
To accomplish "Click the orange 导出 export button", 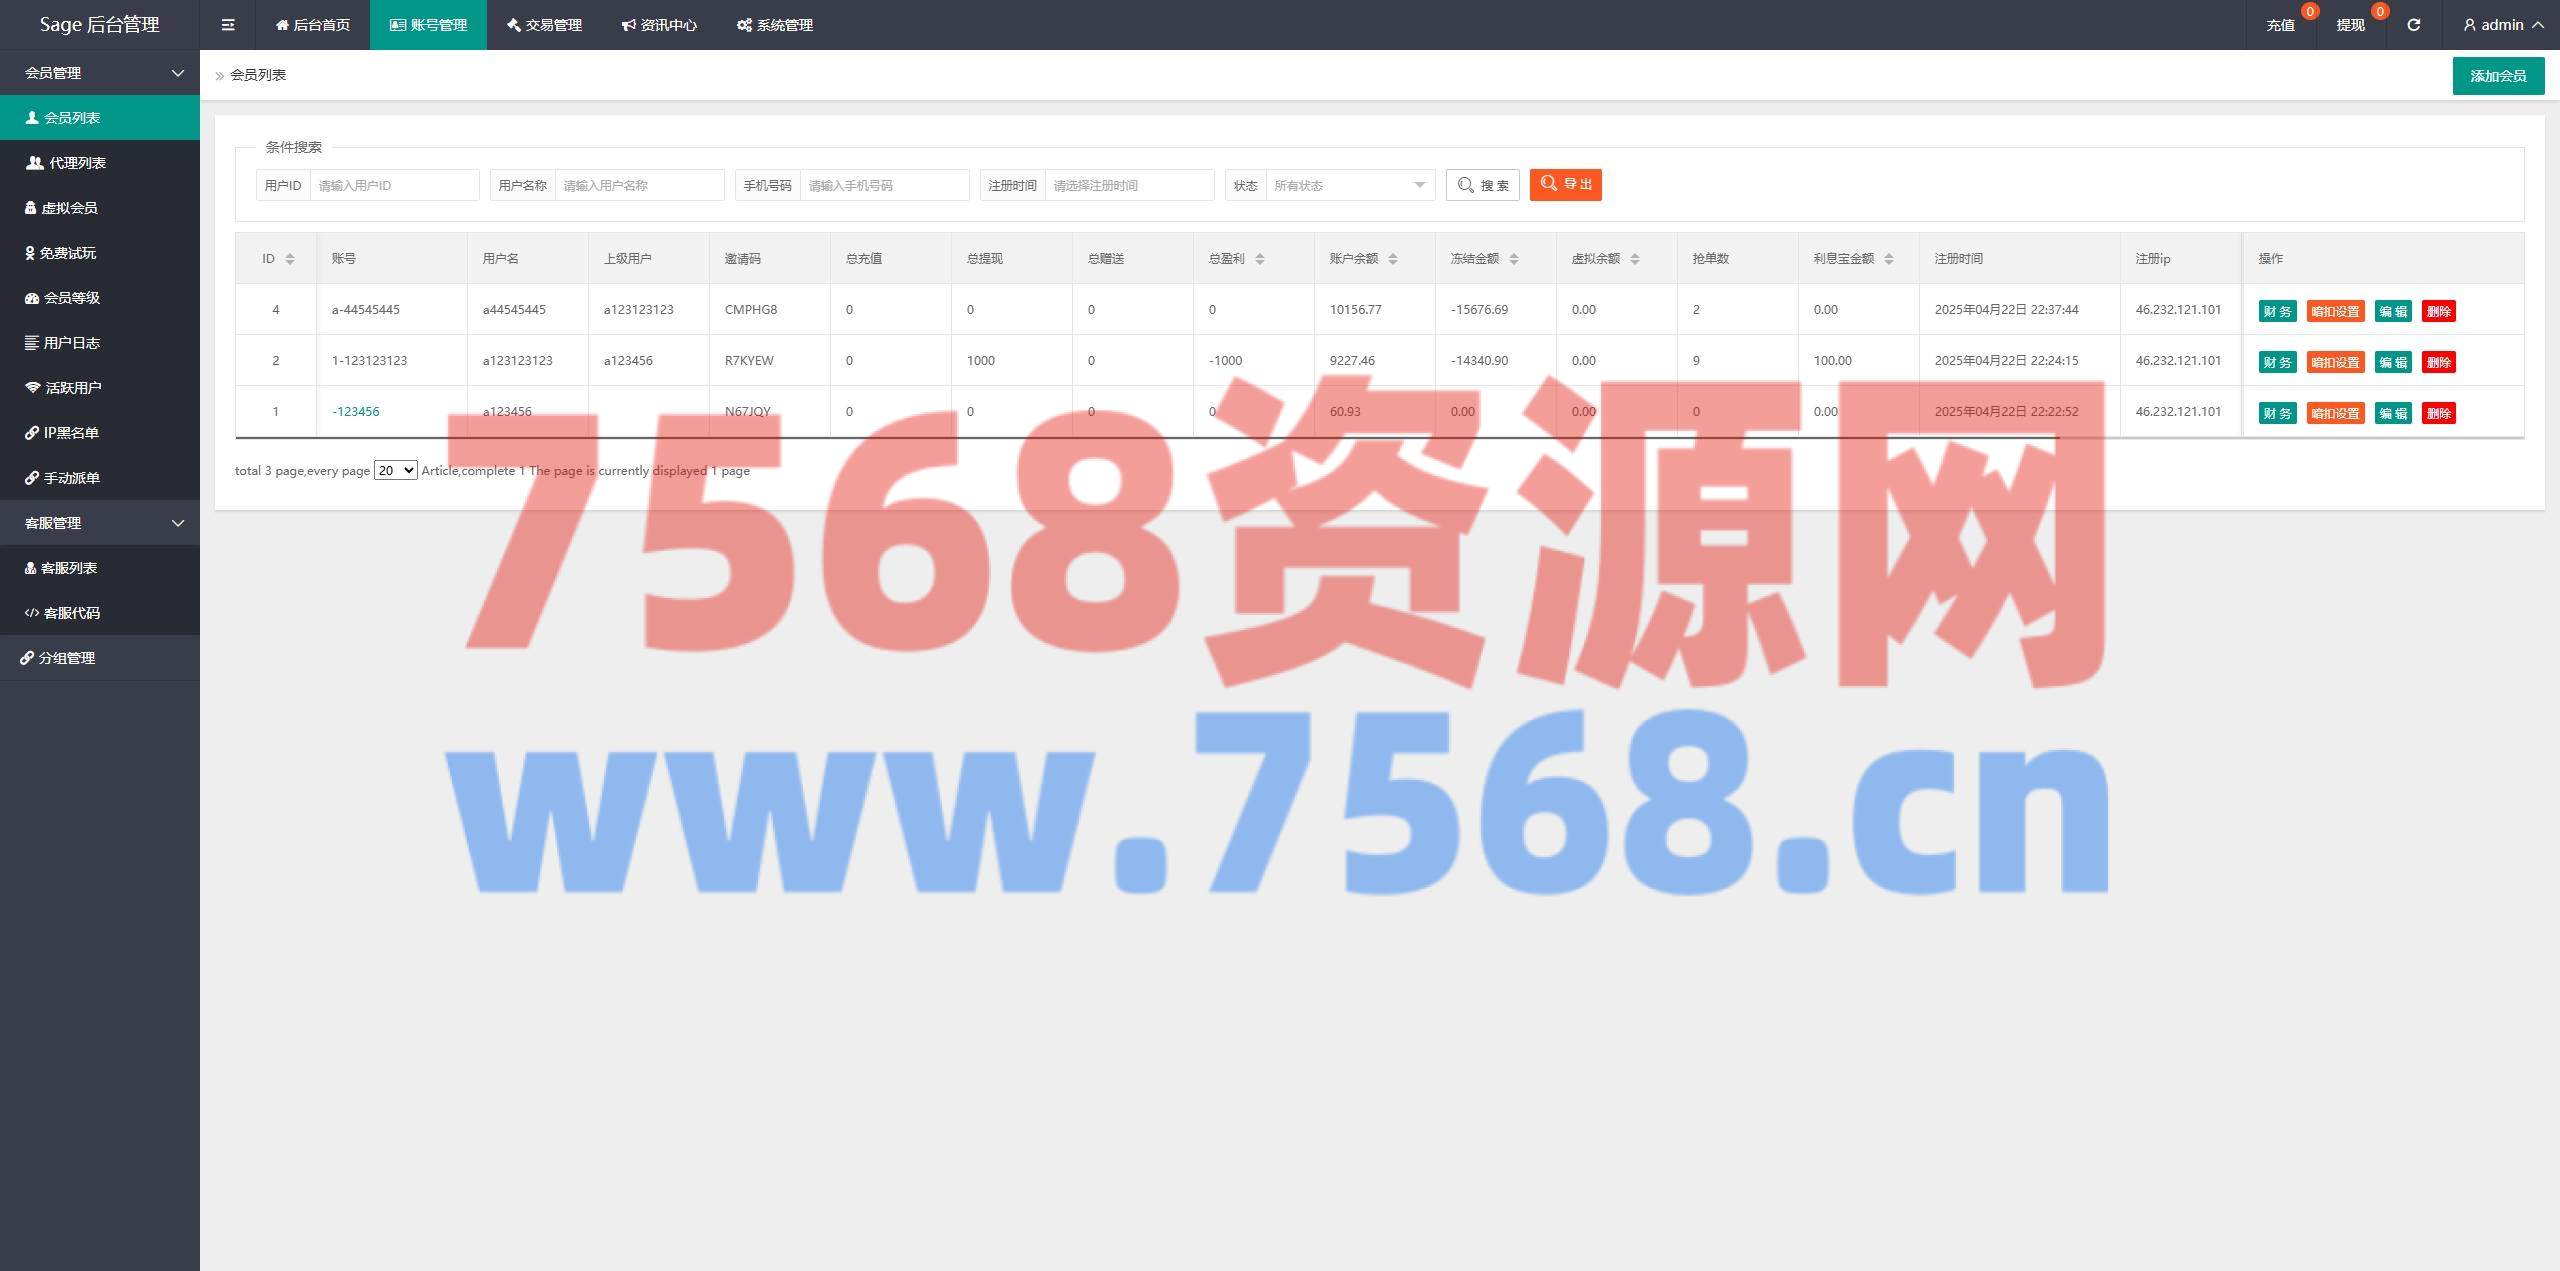I will click(1565, 185).
